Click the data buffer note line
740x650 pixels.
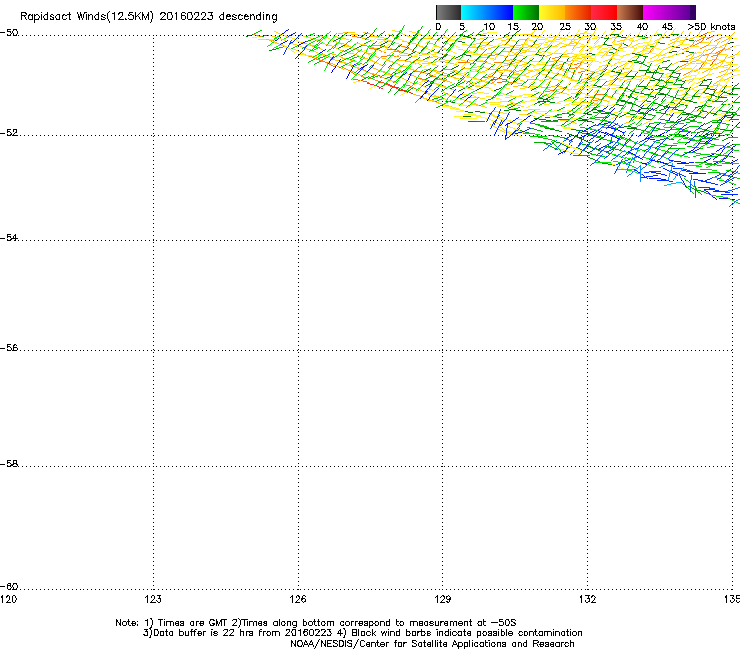[x=362, y=633]
